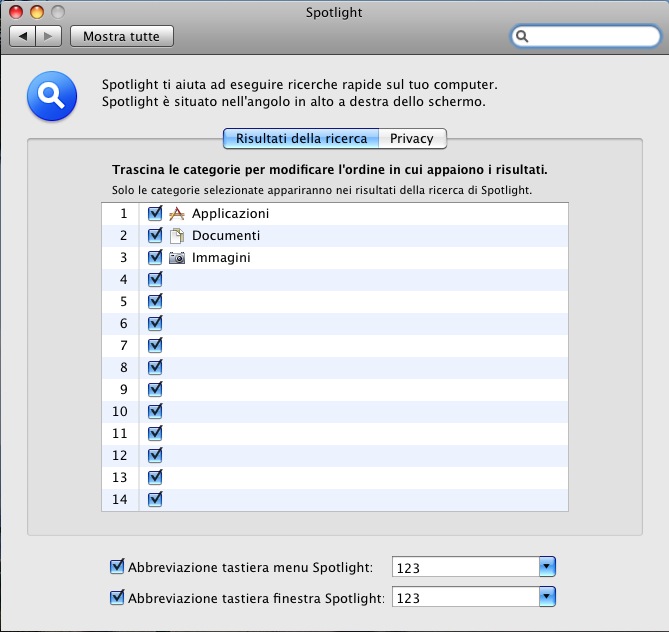Click the finestra Spotlight shortcut text field

pos(465,597)
